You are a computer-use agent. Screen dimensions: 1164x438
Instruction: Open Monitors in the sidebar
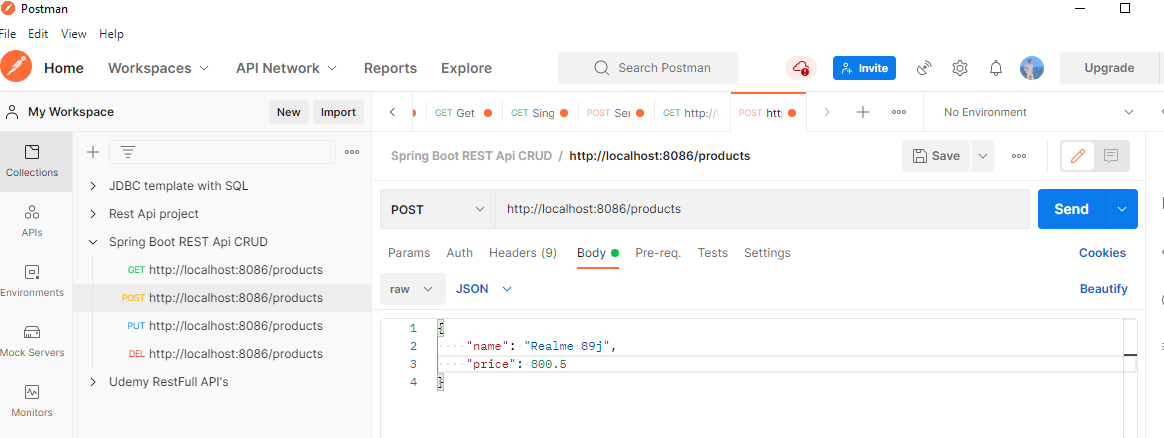[32, 402]
